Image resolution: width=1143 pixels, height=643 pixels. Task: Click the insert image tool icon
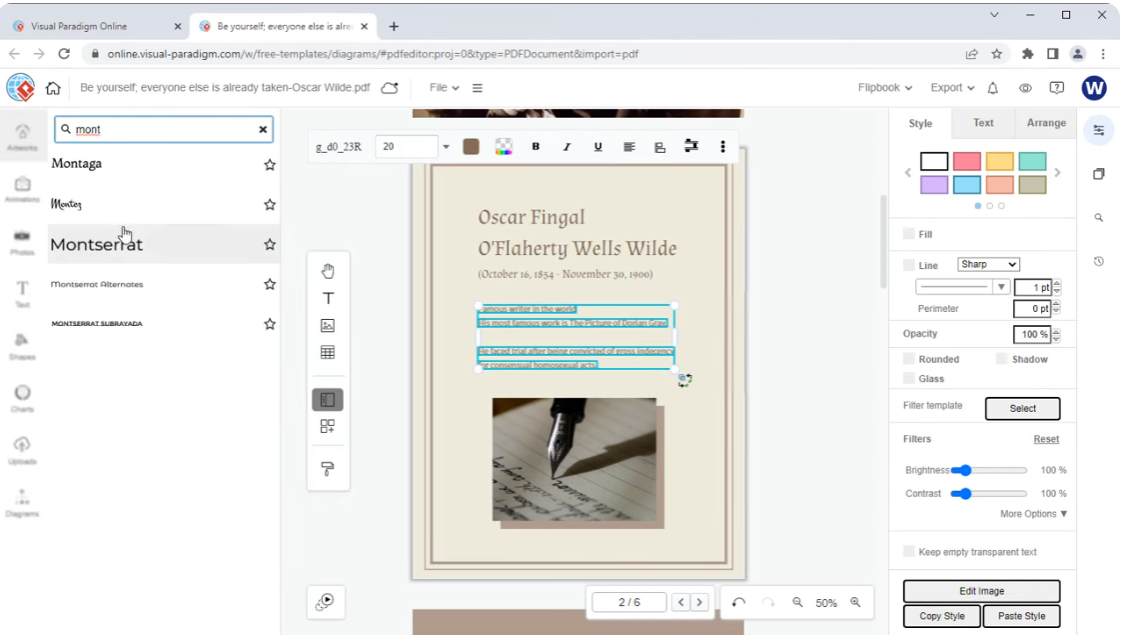[328, 325]
